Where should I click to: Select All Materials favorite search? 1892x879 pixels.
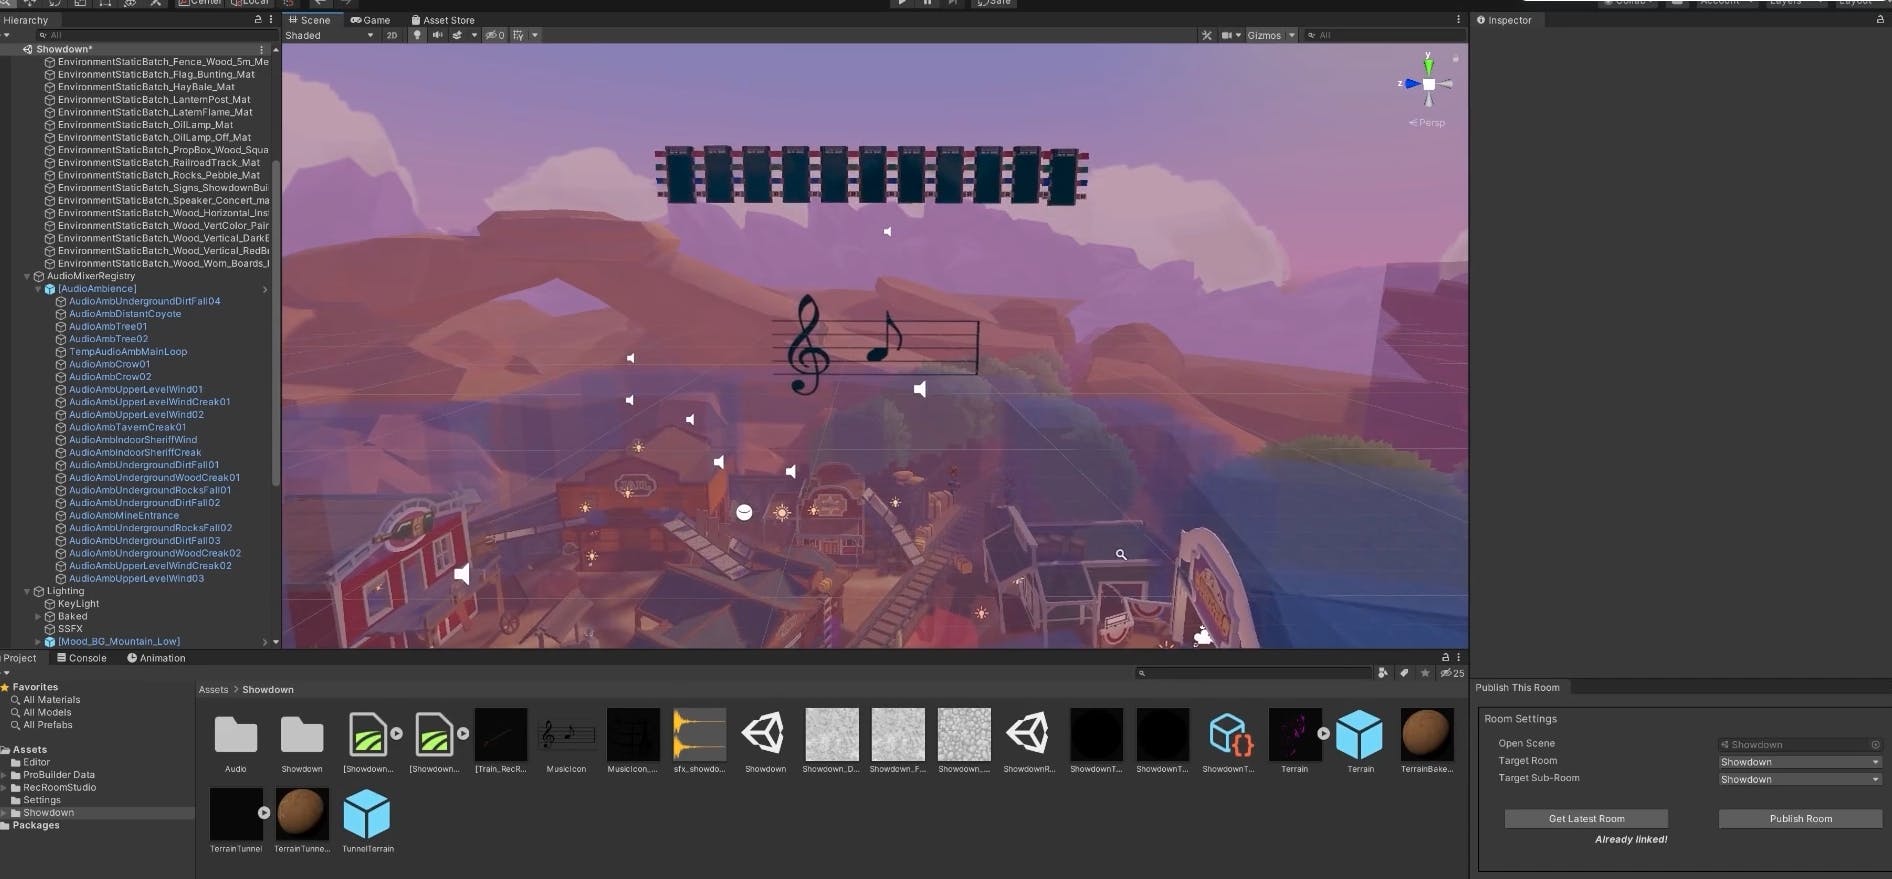click(x=52, y=700)
